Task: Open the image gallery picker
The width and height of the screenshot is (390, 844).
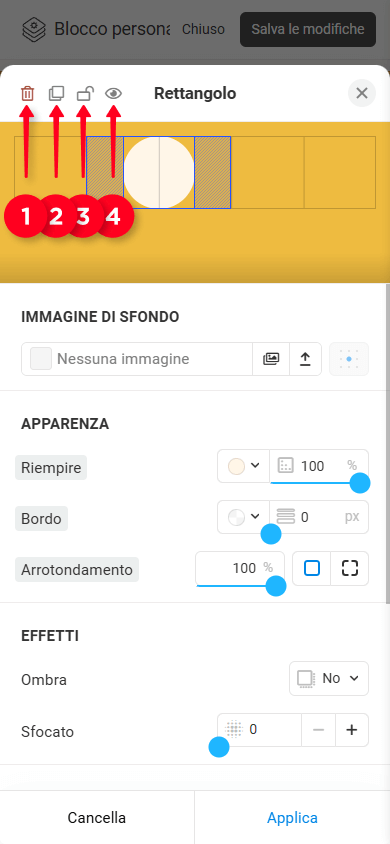Action: tap(271, 359)
